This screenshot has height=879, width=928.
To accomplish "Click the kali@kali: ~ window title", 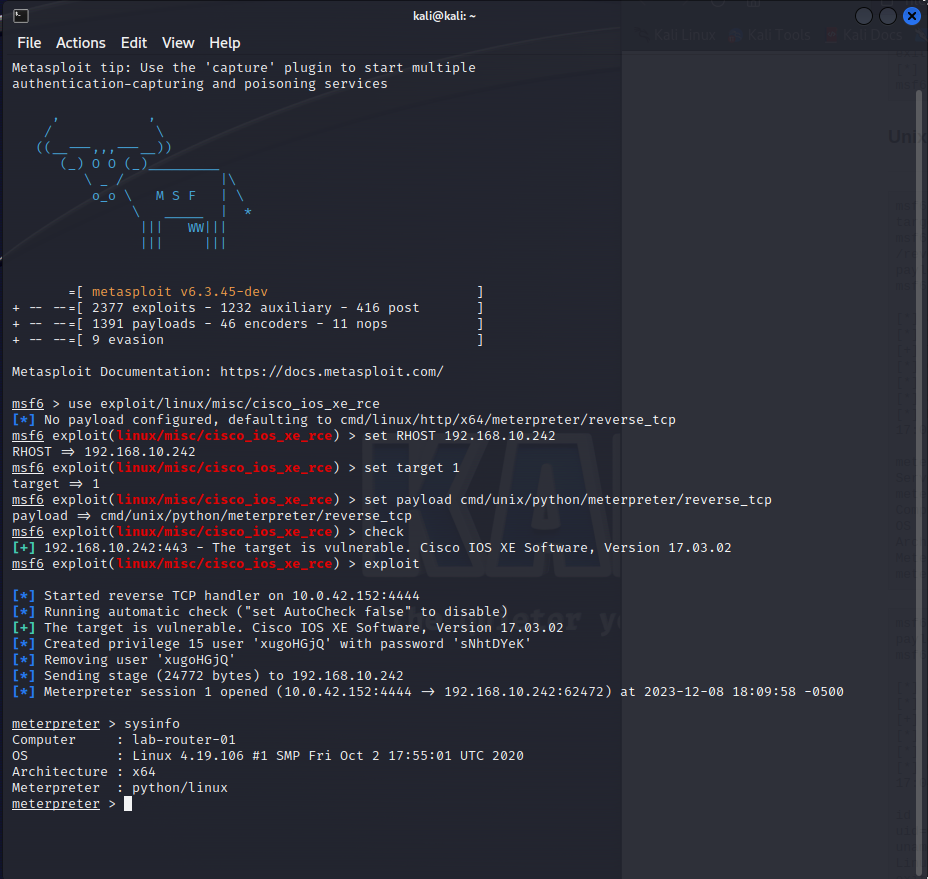I will point(444,16).
